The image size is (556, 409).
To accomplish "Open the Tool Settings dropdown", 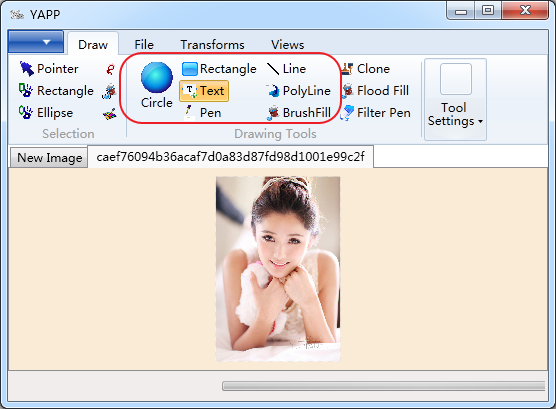I will tap(455, 99).
